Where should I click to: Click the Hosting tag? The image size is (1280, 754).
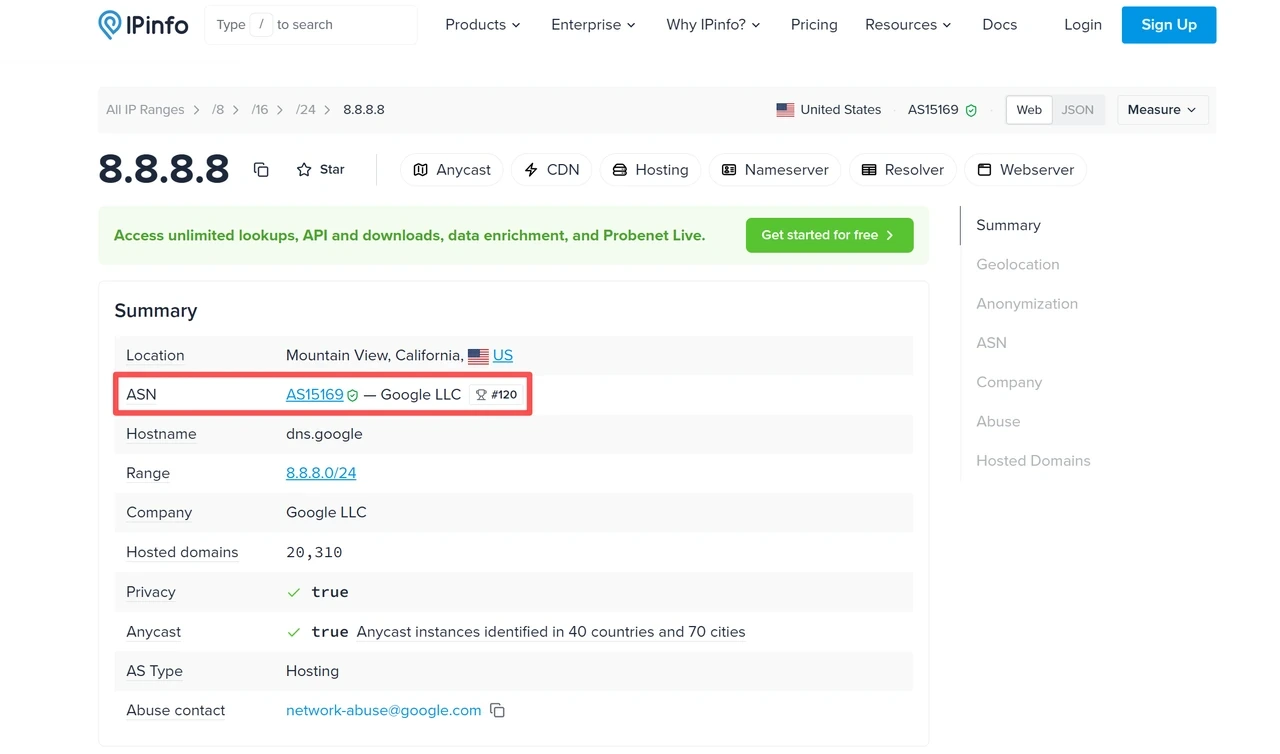coord(650,170)
